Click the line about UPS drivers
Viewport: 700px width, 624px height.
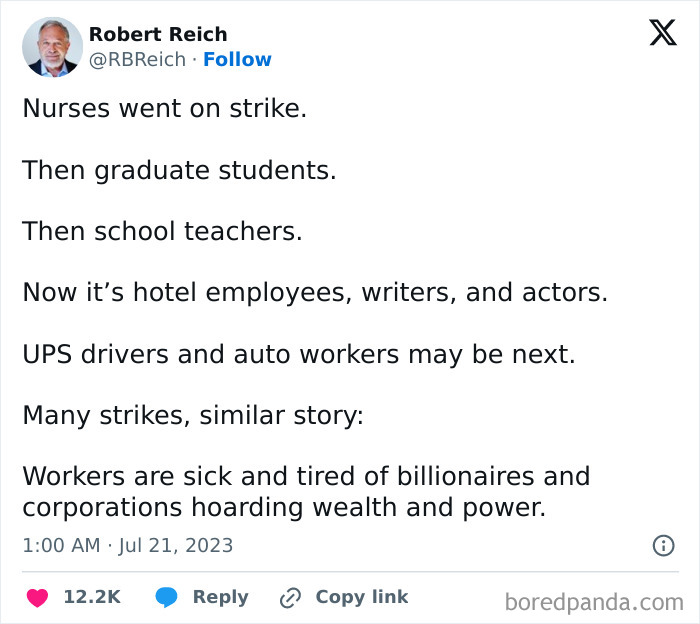pos(298,354)
